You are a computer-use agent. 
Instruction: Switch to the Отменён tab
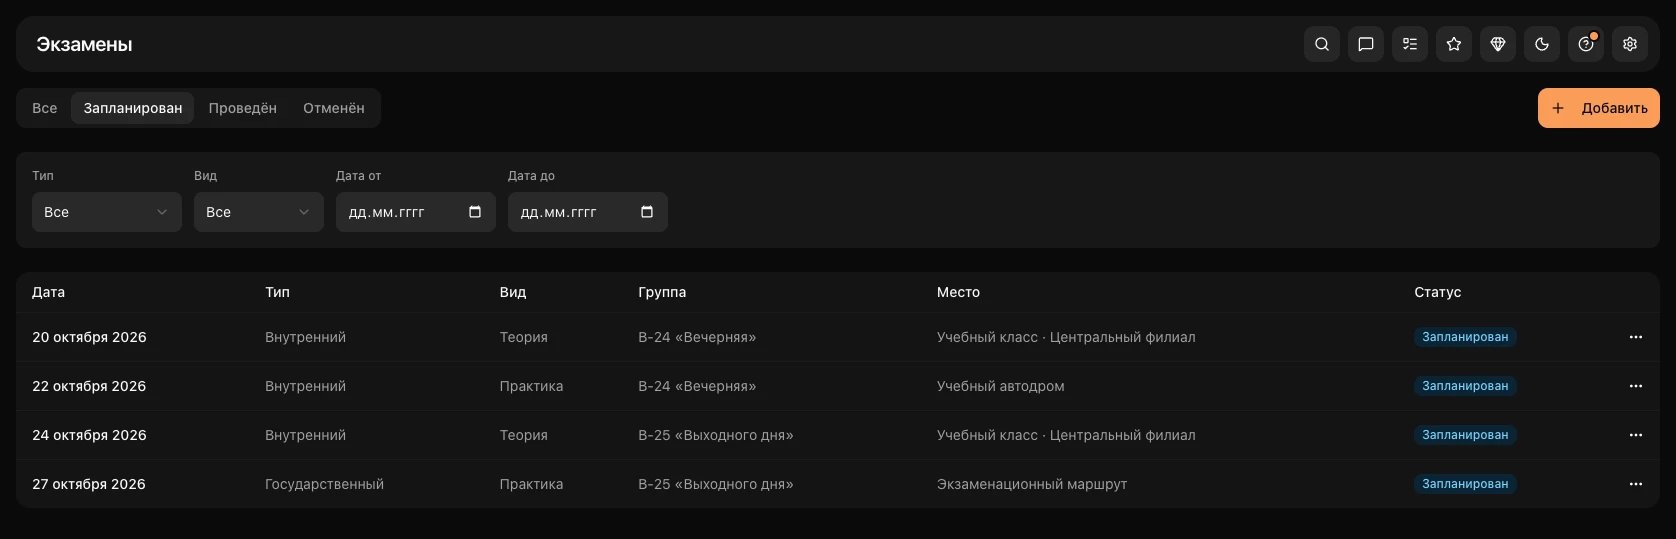(x=334, y=108)
